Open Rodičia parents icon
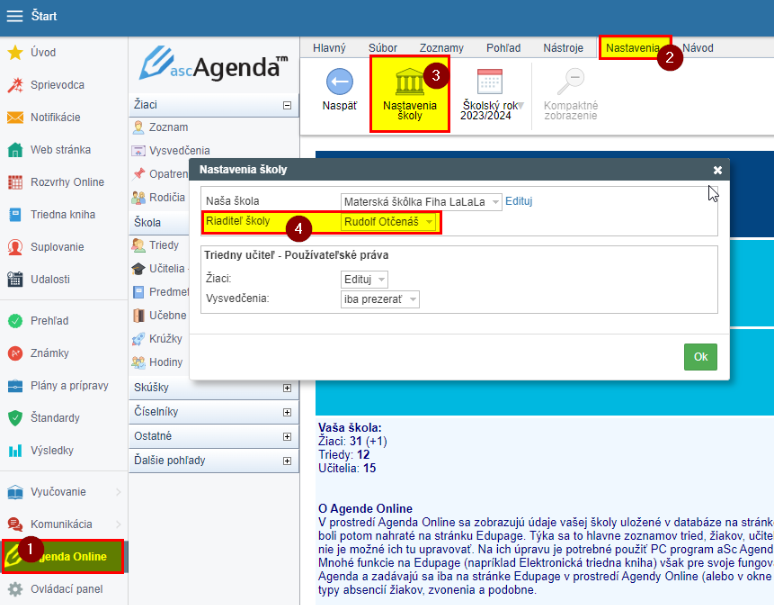 click(138, 198)
